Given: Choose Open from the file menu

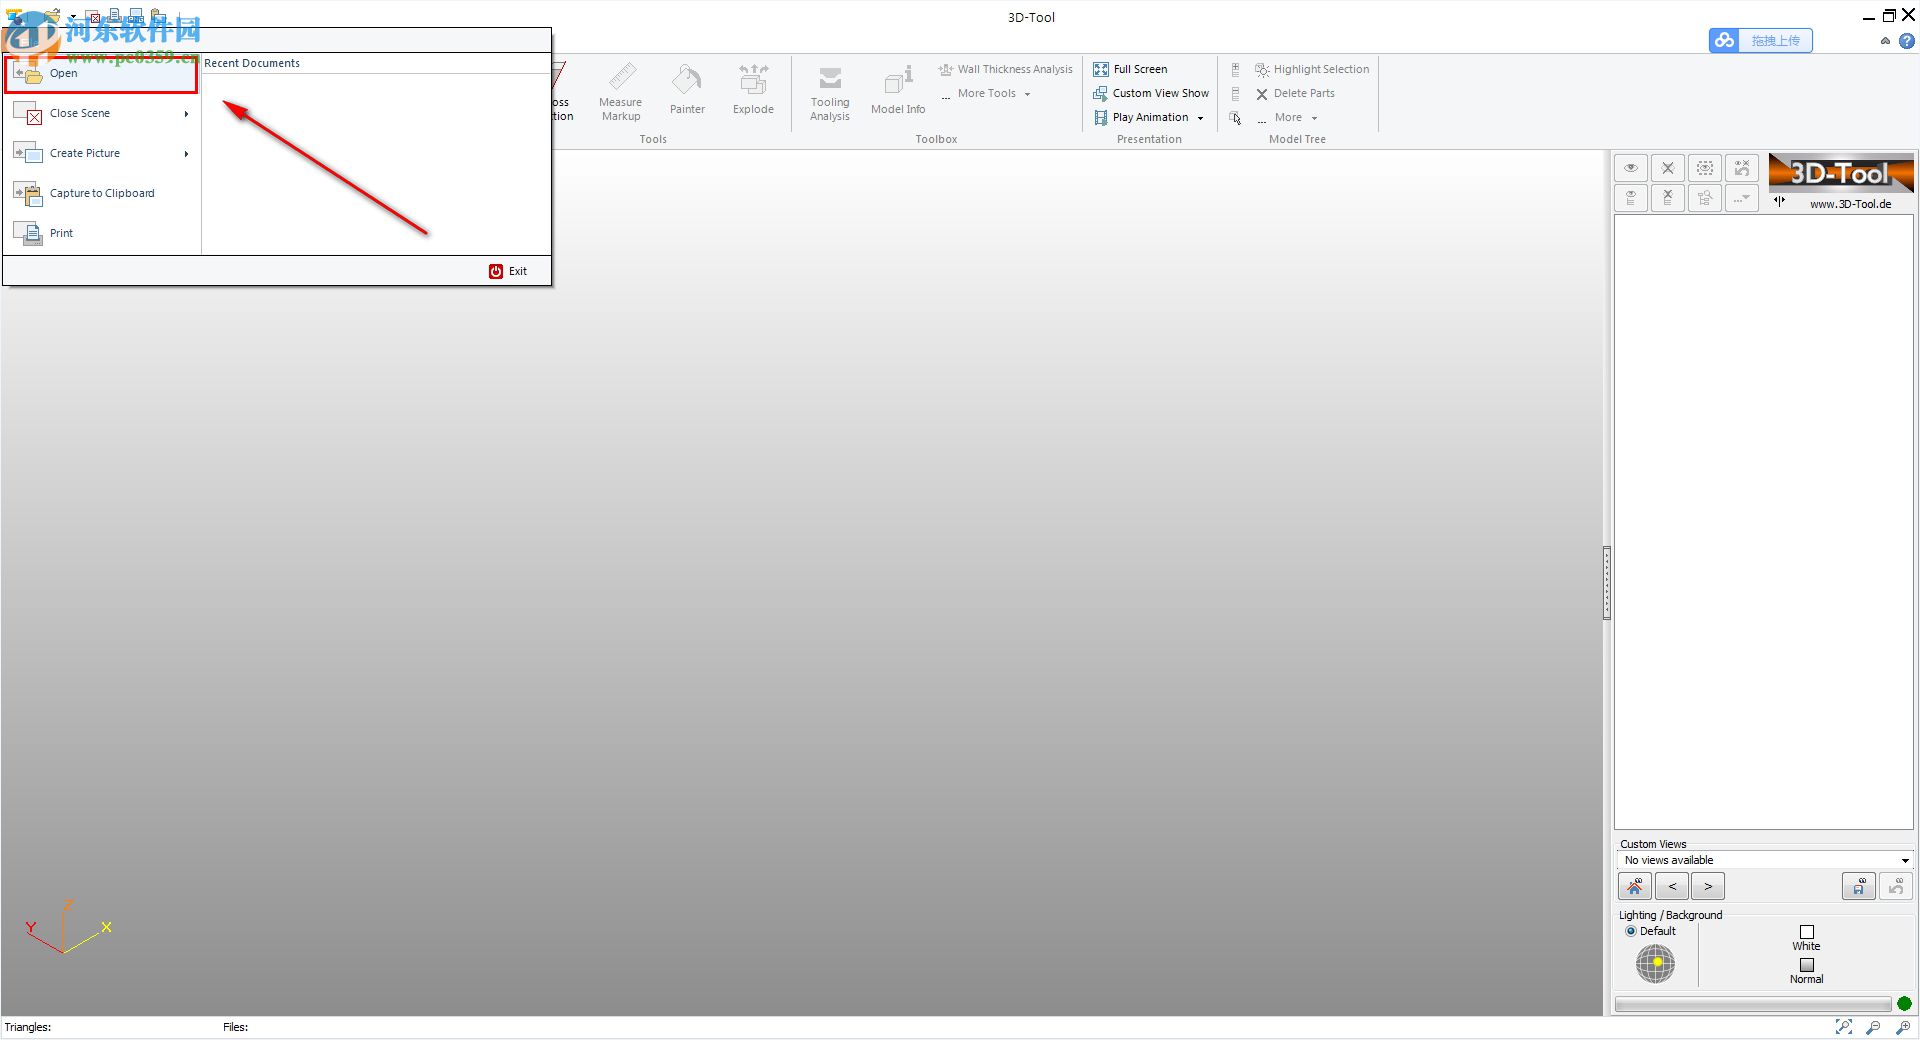Looking at the screenshot, I should [x=63, y=72].
